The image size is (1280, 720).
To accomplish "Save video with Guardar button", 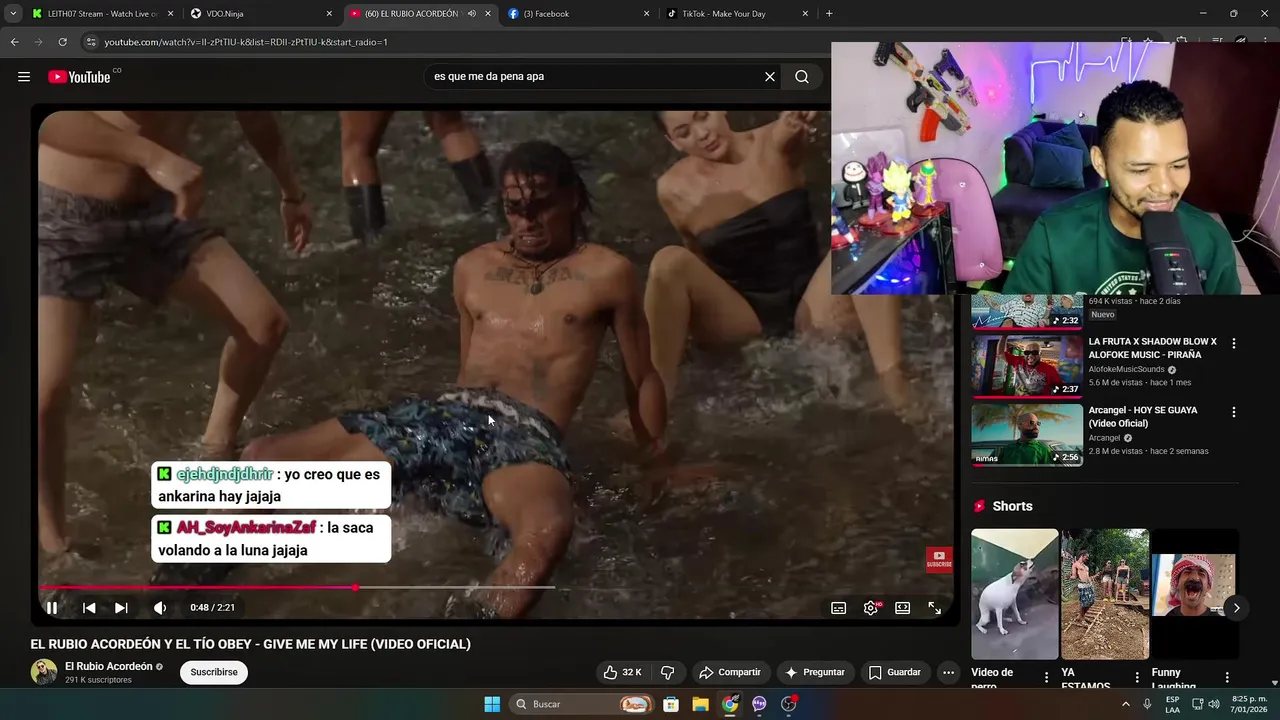I will tap(895, 672).
